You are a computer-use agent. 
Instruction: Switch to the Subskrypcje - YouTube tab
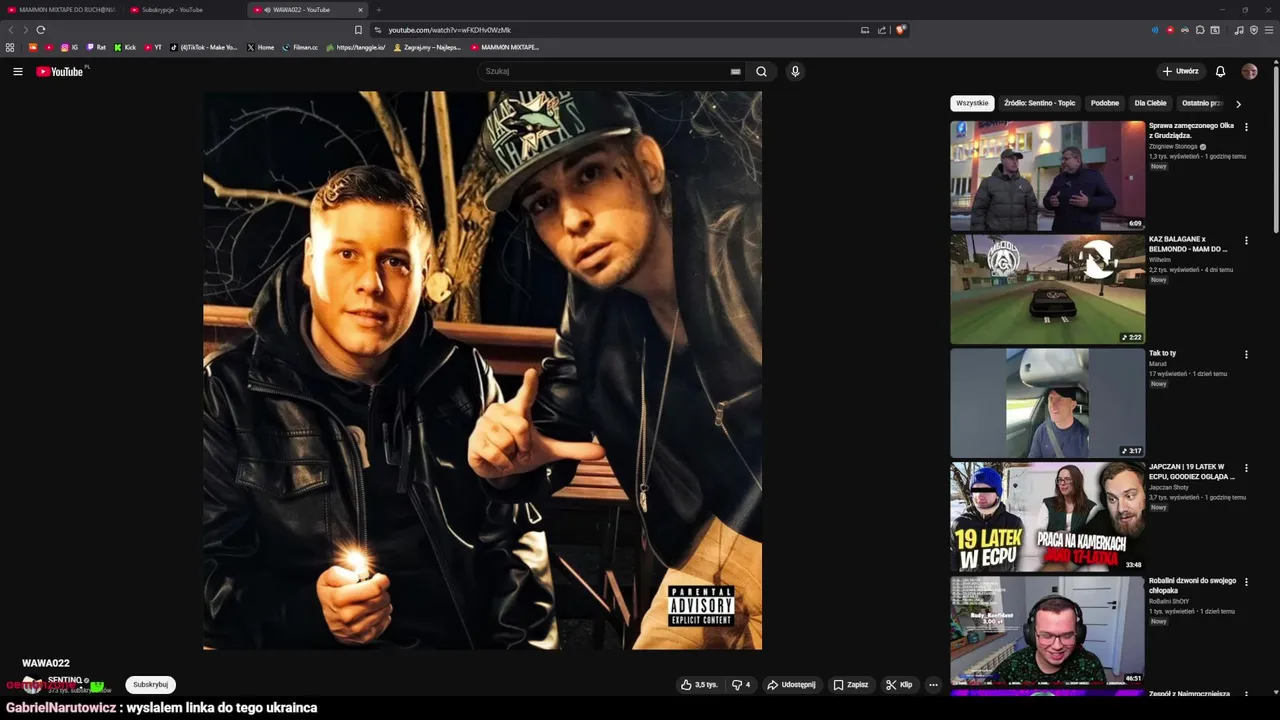tap(172, 9)
